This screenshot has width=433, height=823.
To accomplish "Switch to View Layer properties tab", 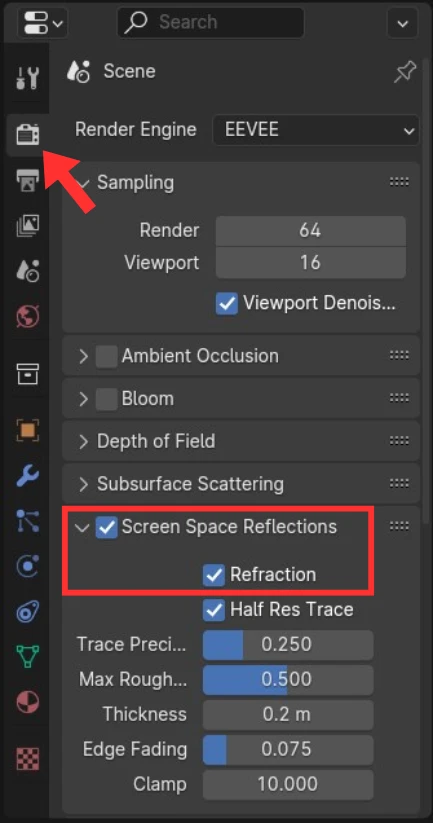I will coord(27,226).
